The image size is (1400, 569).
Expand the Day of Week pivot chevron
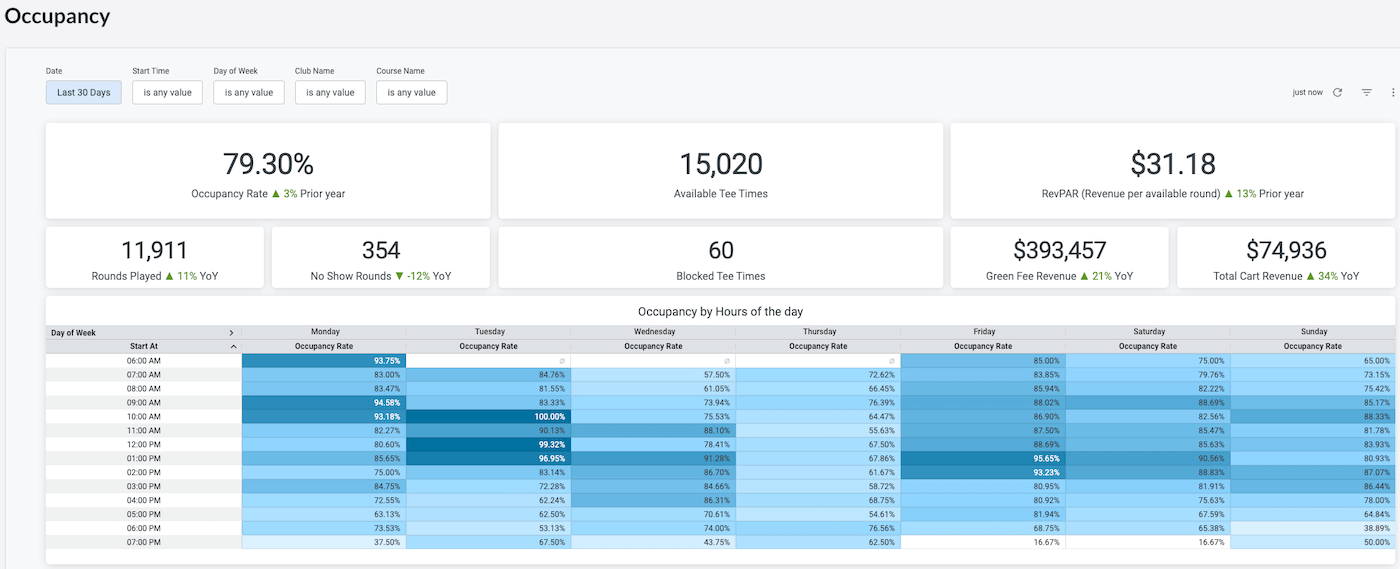(x=232, y=332)
